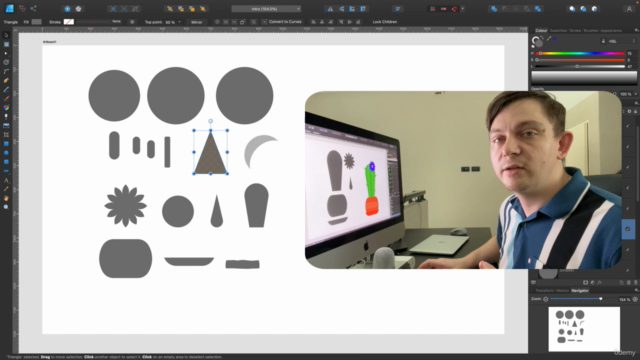Click the Stroke swatch in context toolbar

point(69,22)
